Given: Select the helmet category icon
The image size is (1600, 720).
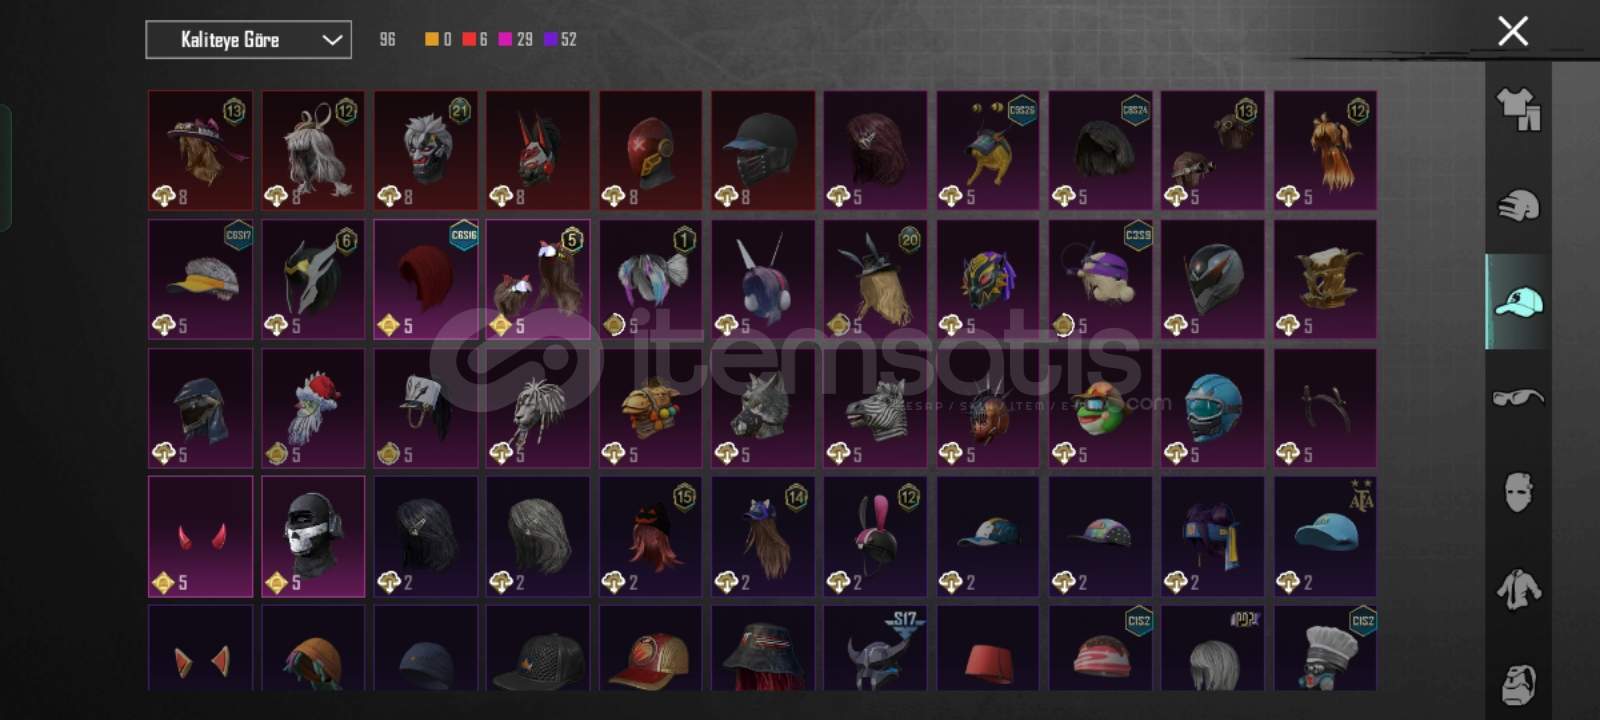Looking at the screenshot, I should (x=1518, y=205).
